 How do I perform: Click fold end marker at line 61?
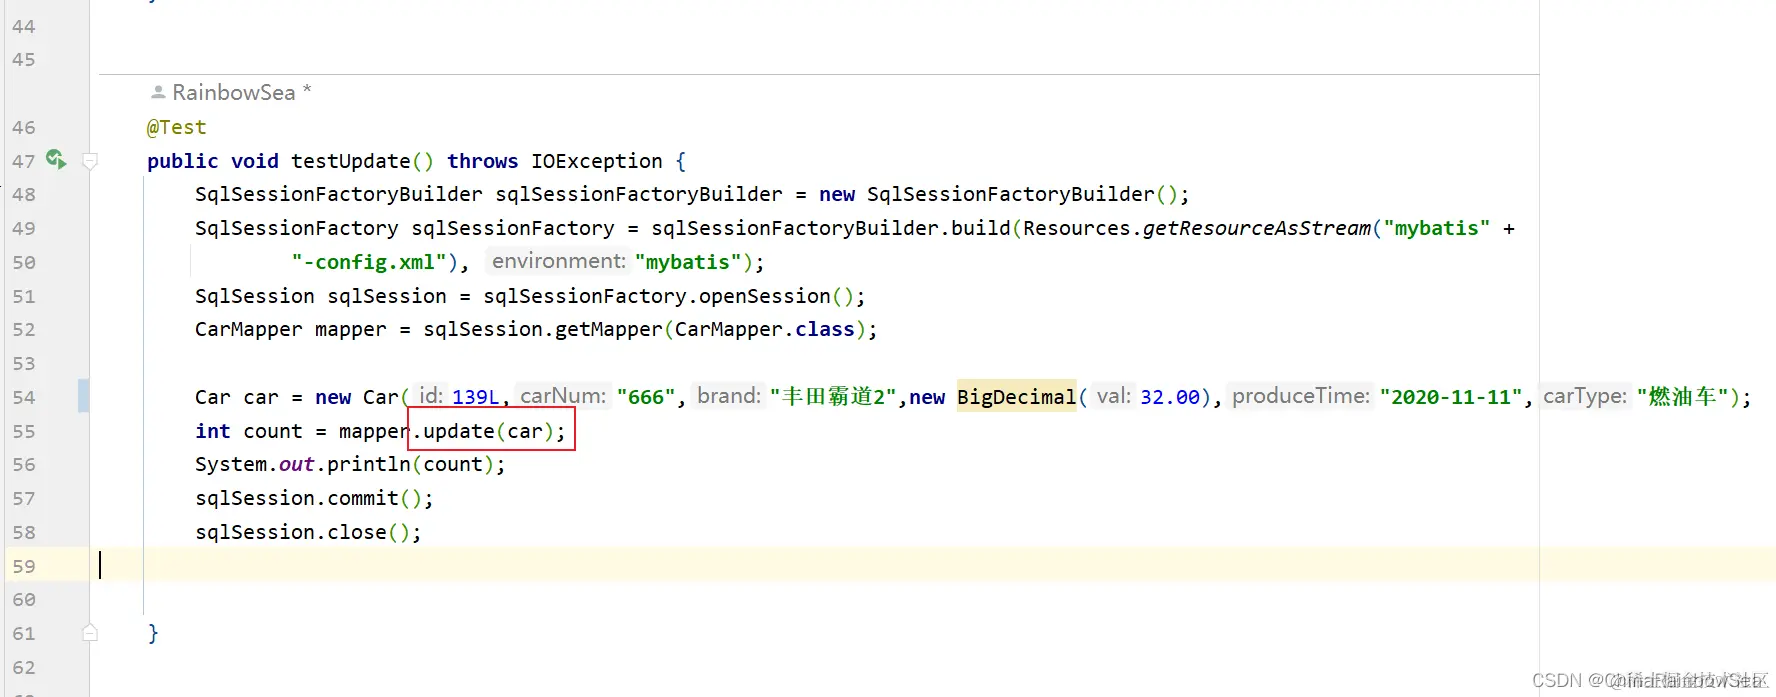point(90,632)
